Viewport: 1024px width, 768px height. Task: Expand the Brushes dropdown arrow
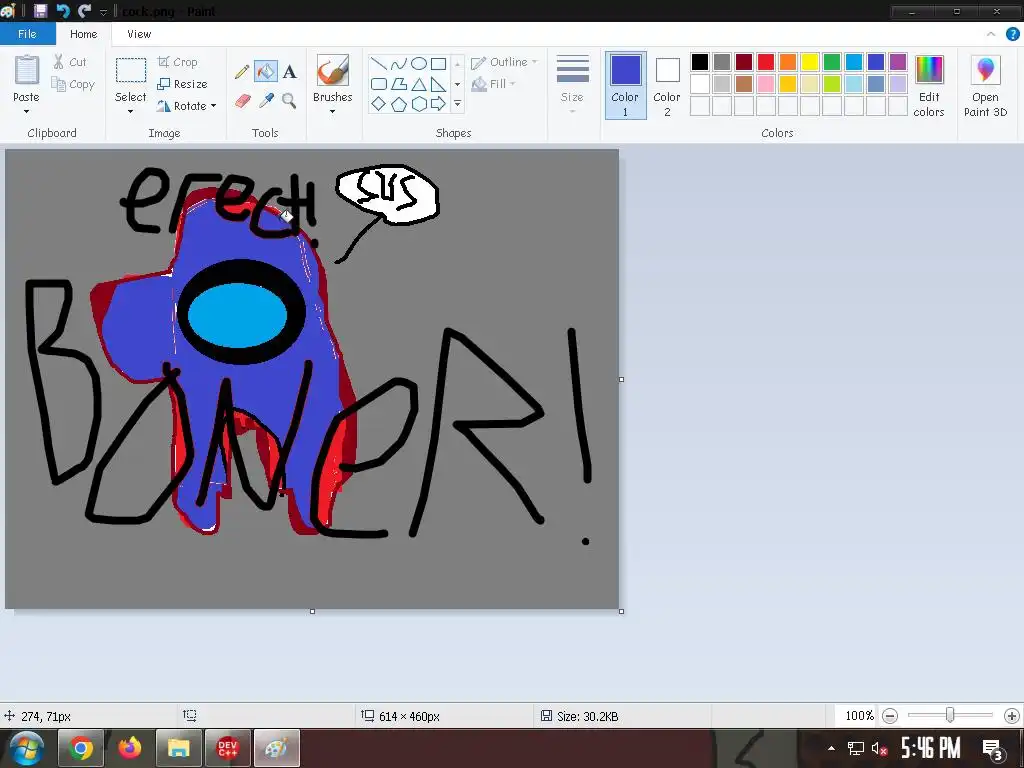click(332, 112)
